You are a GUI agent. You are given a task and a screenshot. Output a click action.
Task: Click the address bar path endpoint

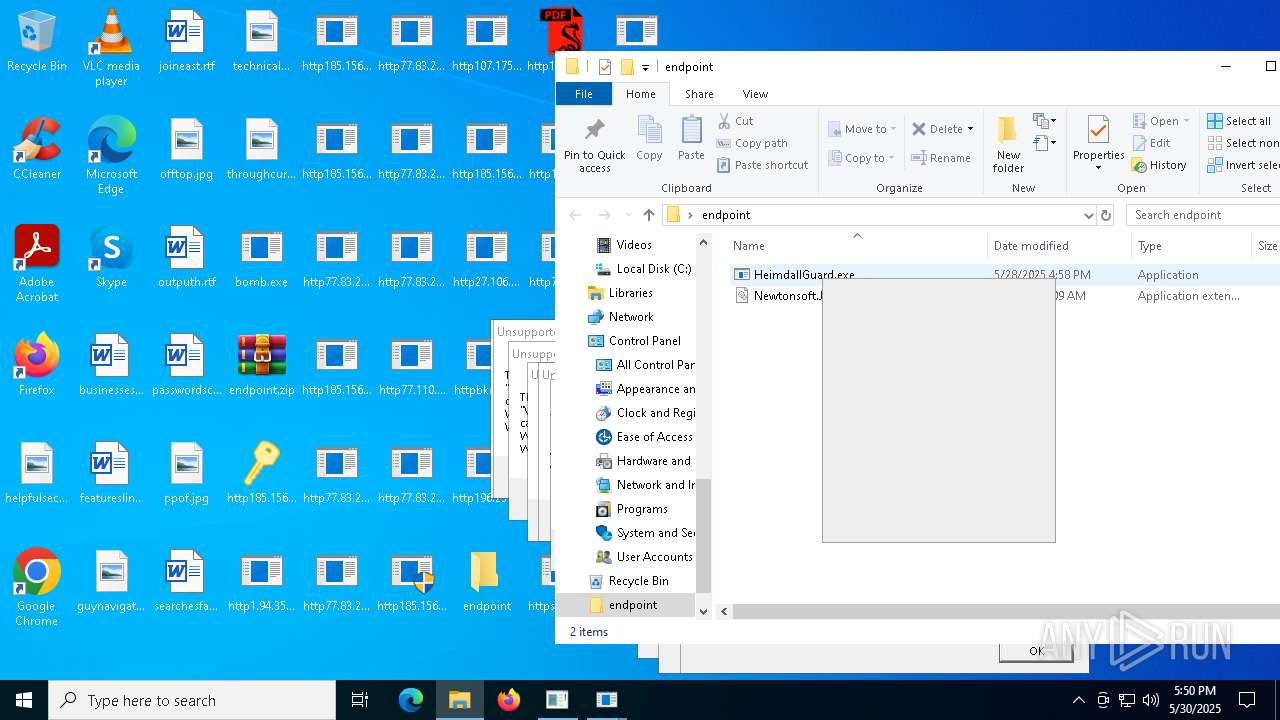pyautogui.click(x=726, y=215)
